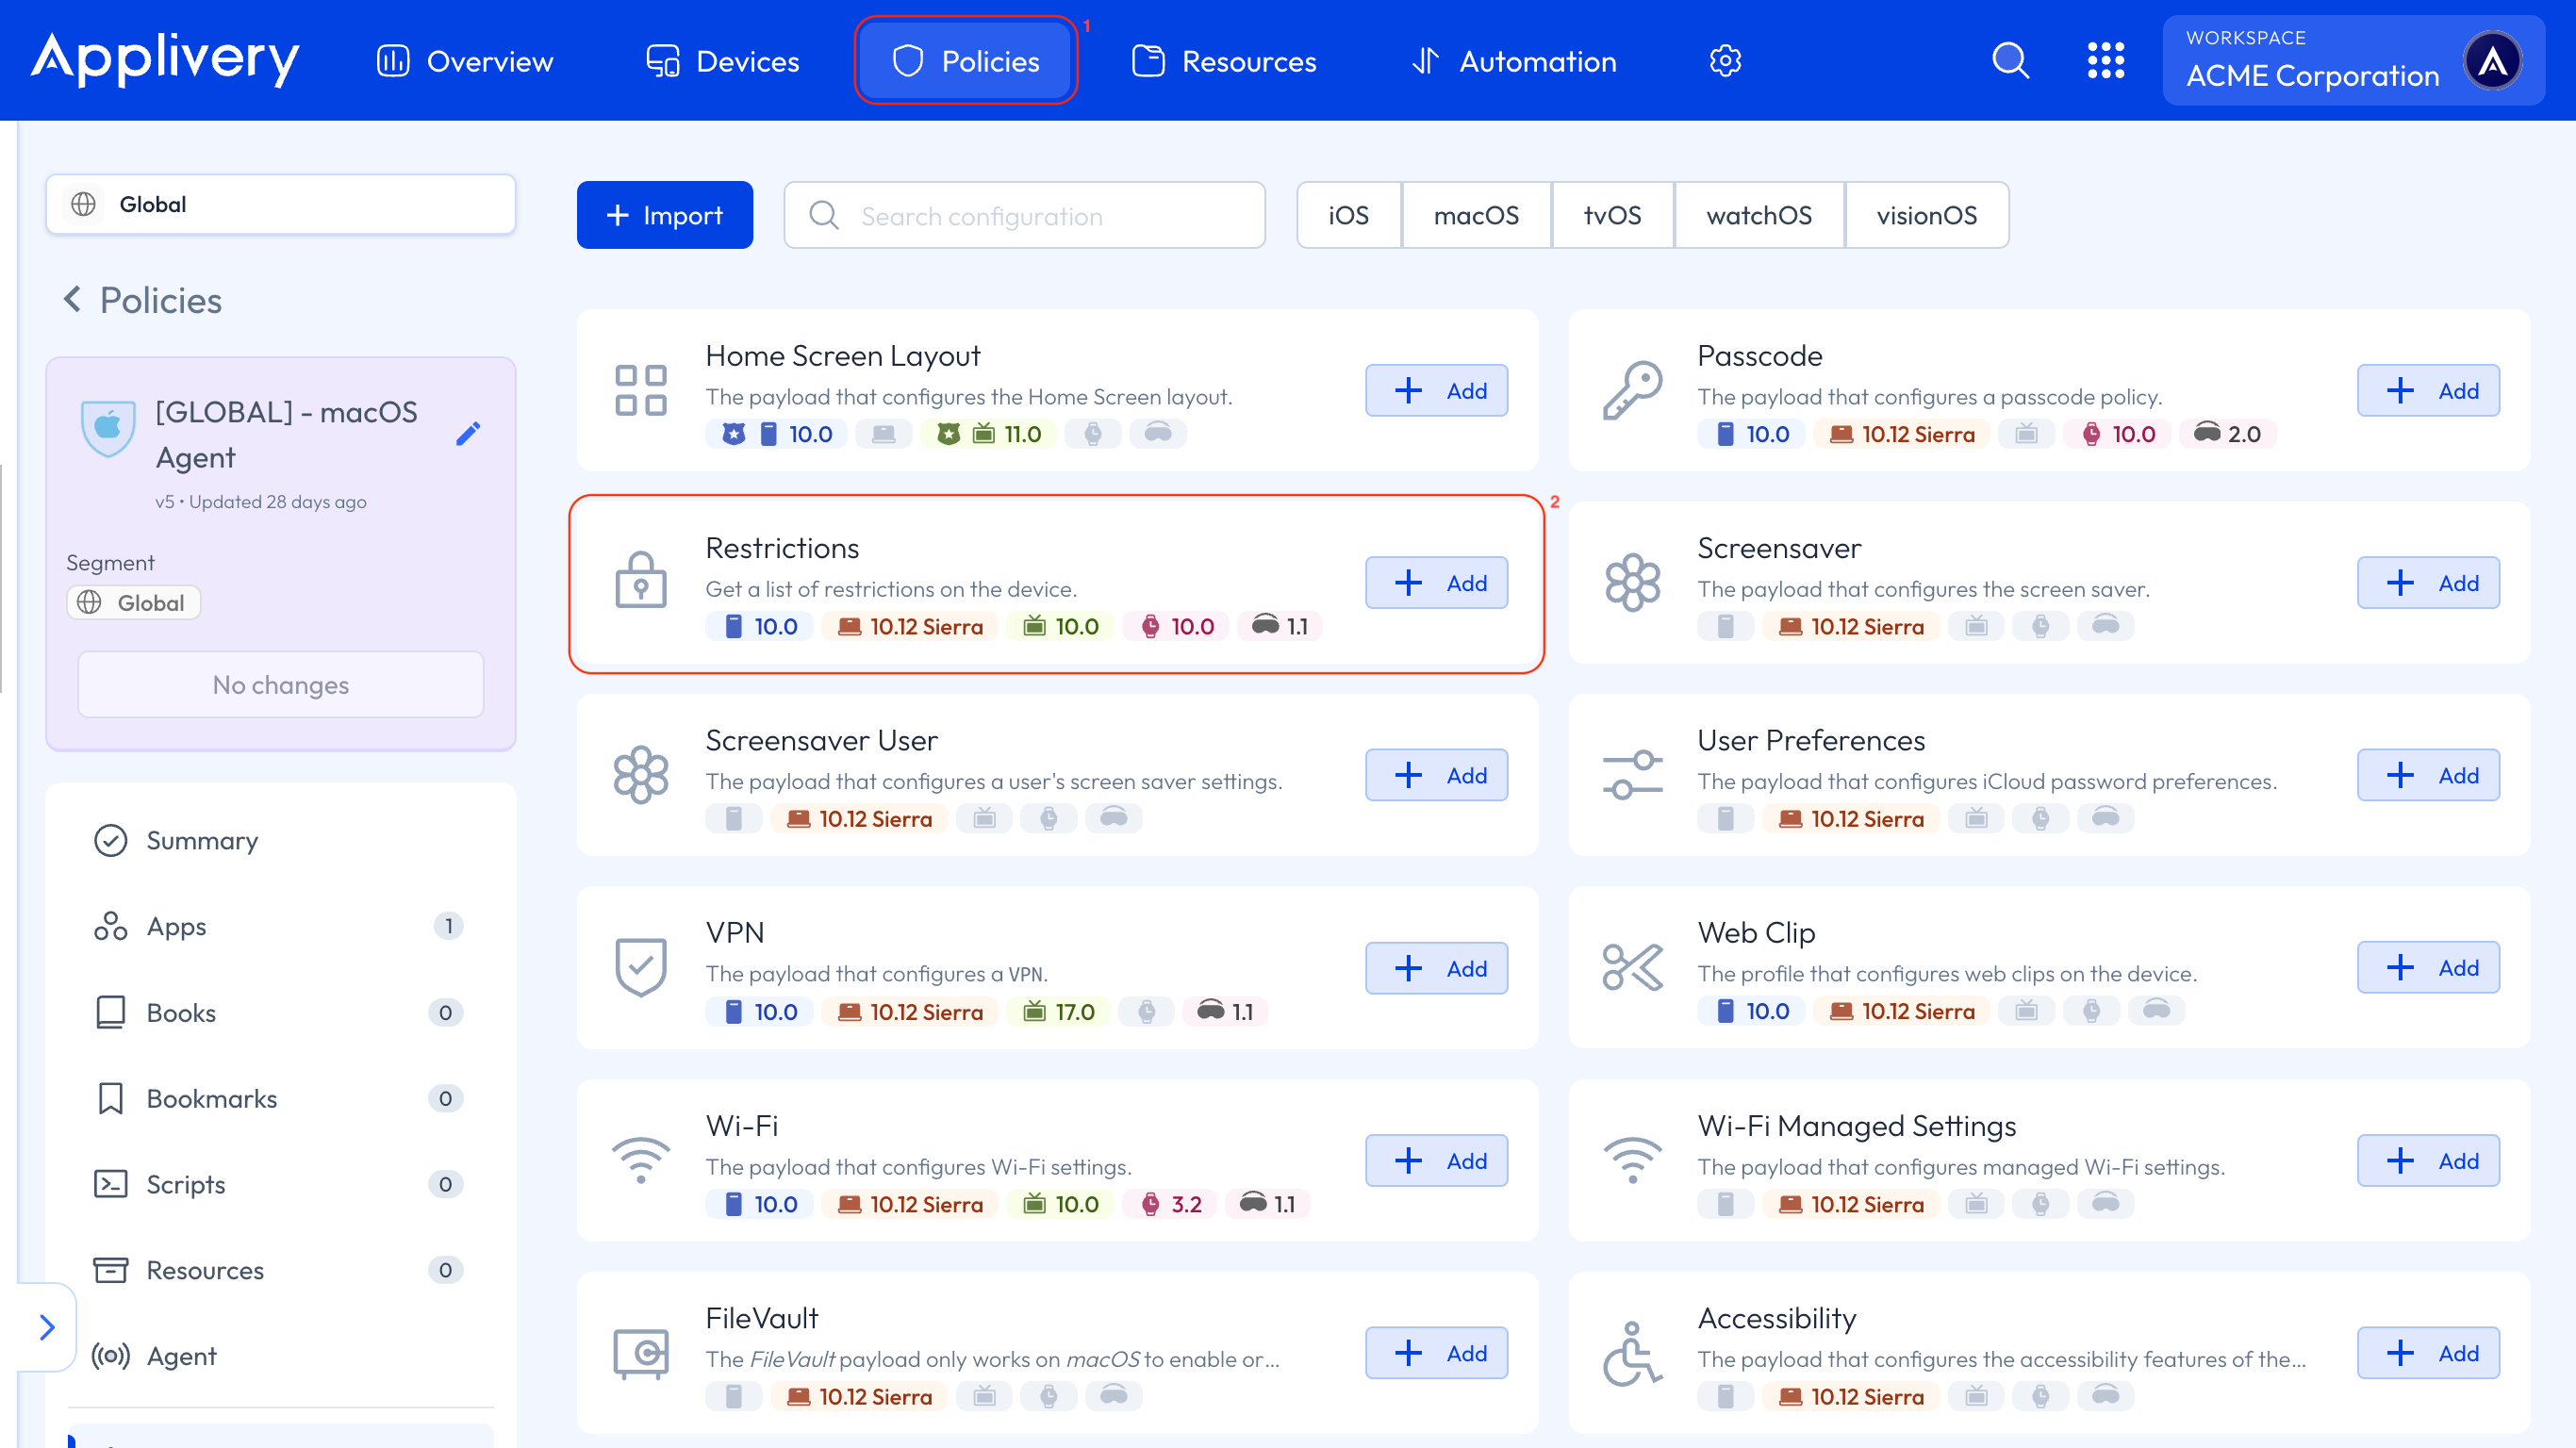The height and width of the screenshot is (1448, 2576).
Task: Open the Devices navigation tab
Action: pyautogui.click(x=722, y=61)
